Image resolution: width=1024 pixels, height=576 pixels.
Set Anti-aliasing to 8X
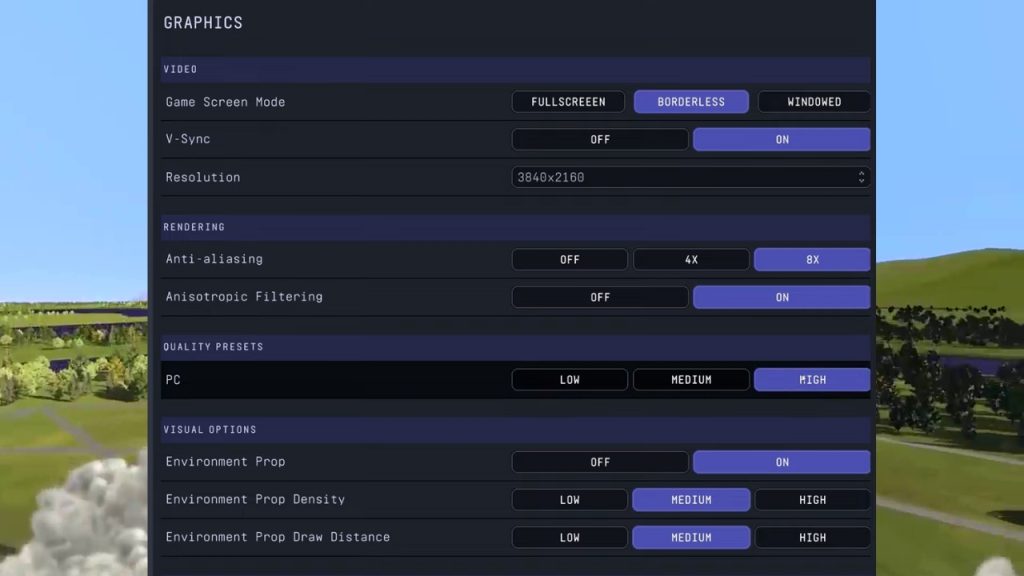point(812,259)
